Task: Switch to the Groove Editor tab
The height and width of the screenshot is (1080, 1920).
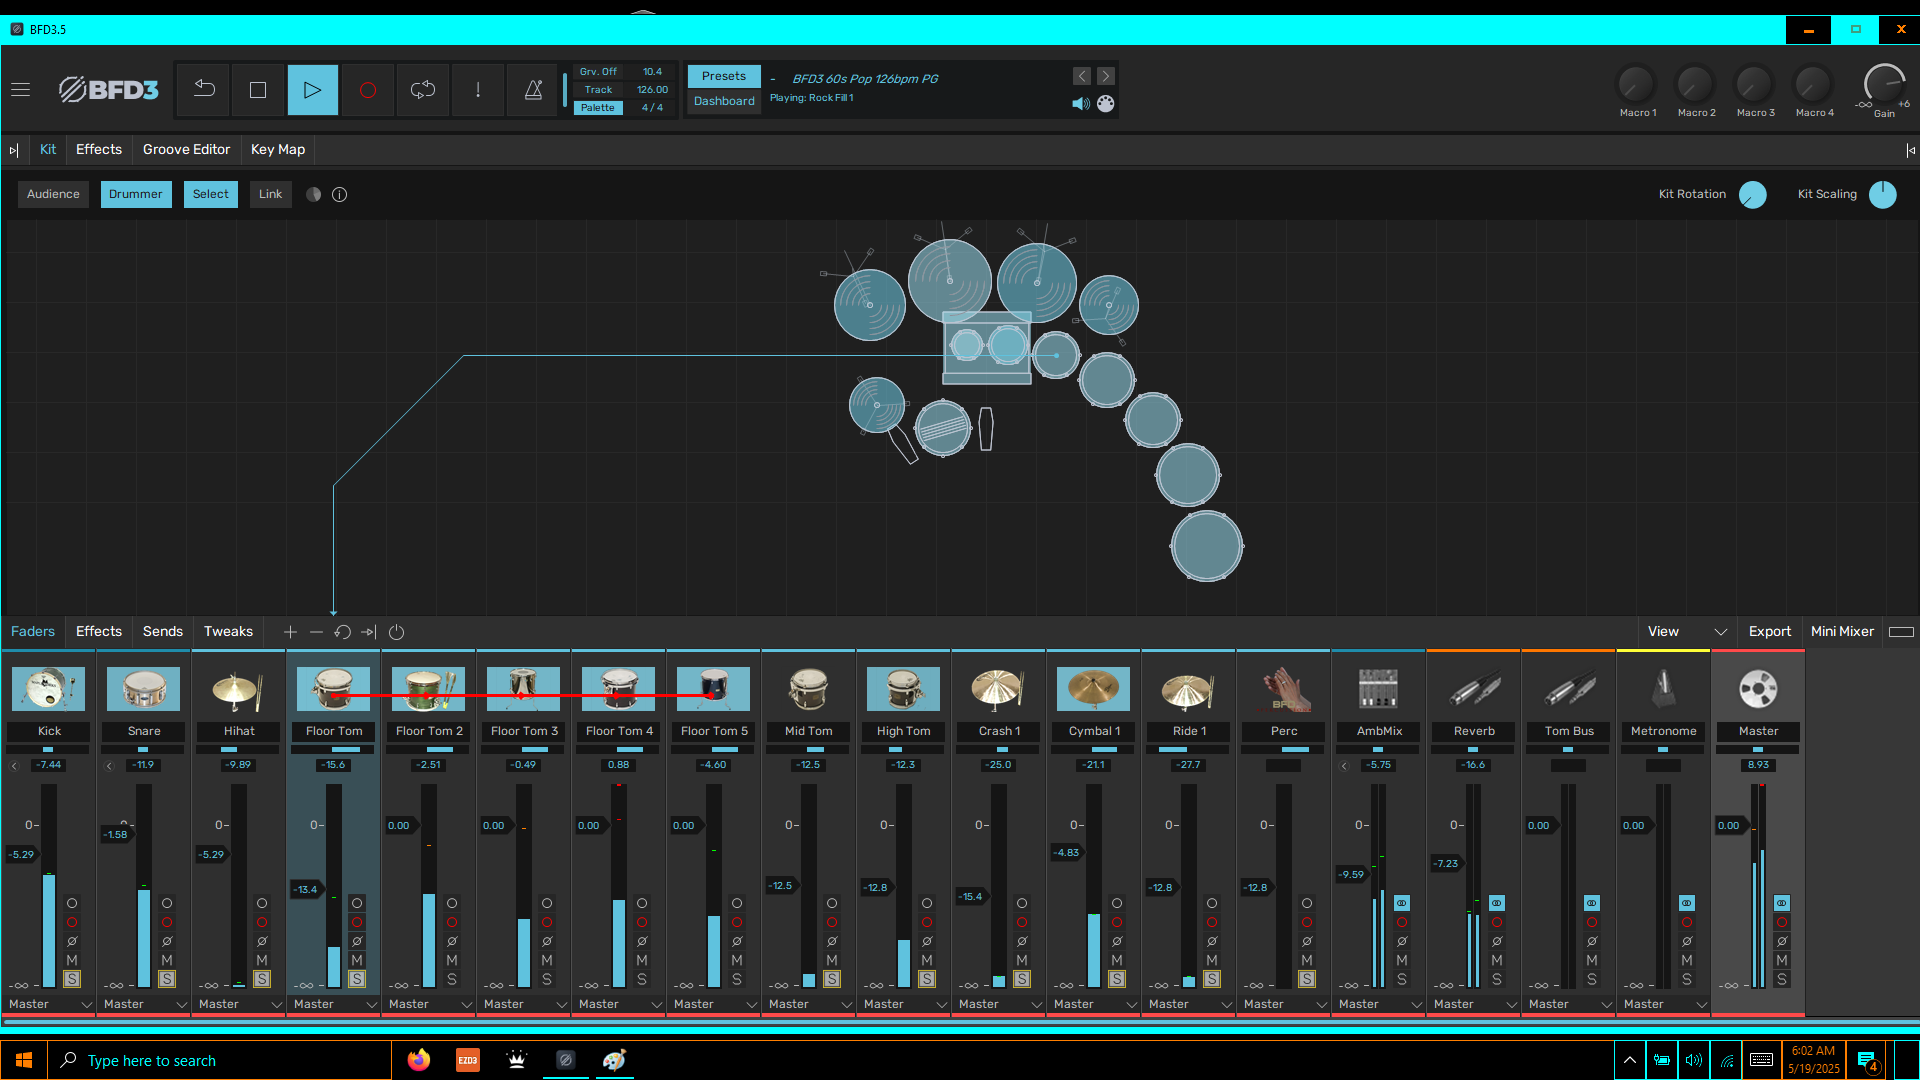Action: coord(186,150)
